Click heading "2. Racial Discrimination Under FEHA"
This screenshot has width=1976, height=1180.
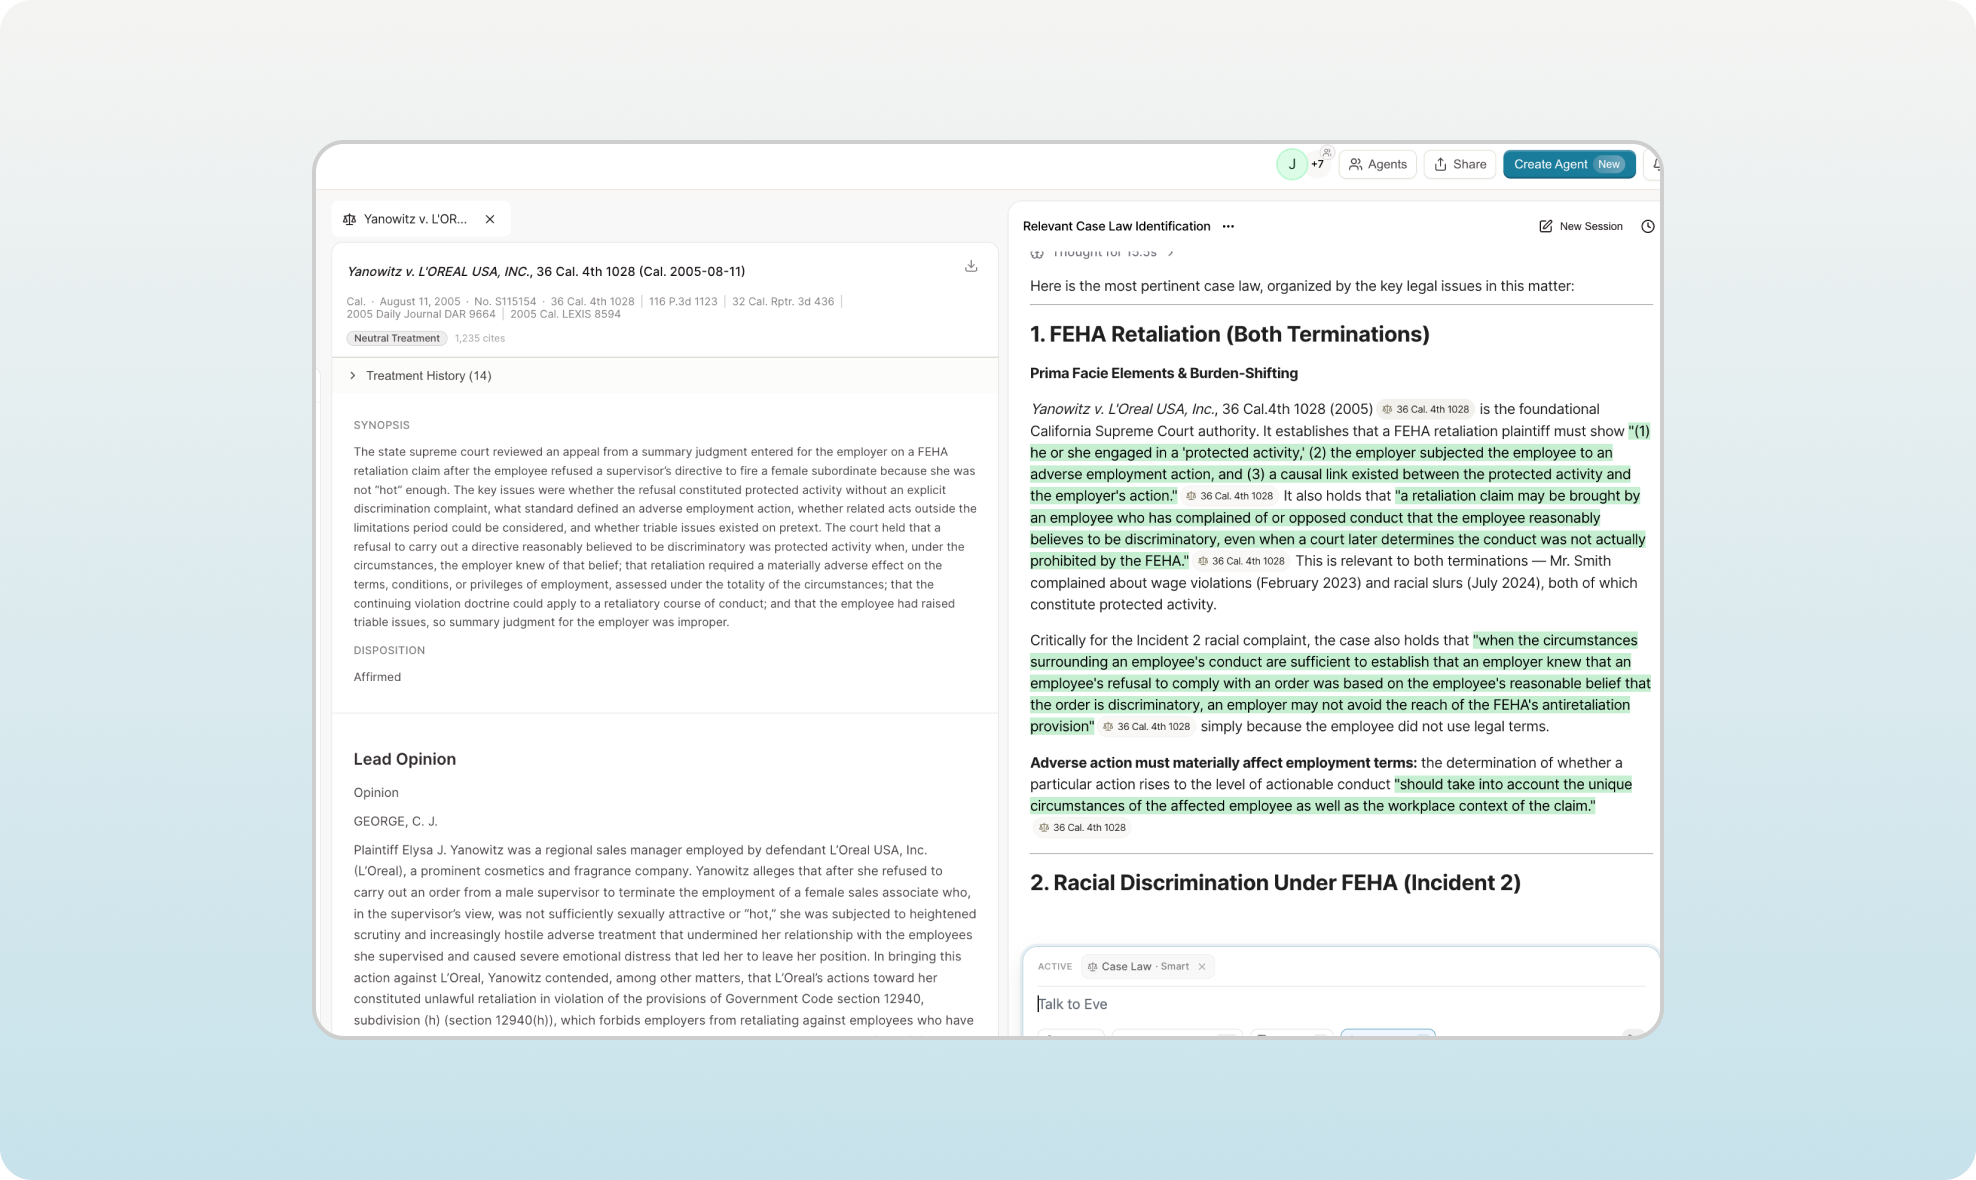[x=1275, y=882]
